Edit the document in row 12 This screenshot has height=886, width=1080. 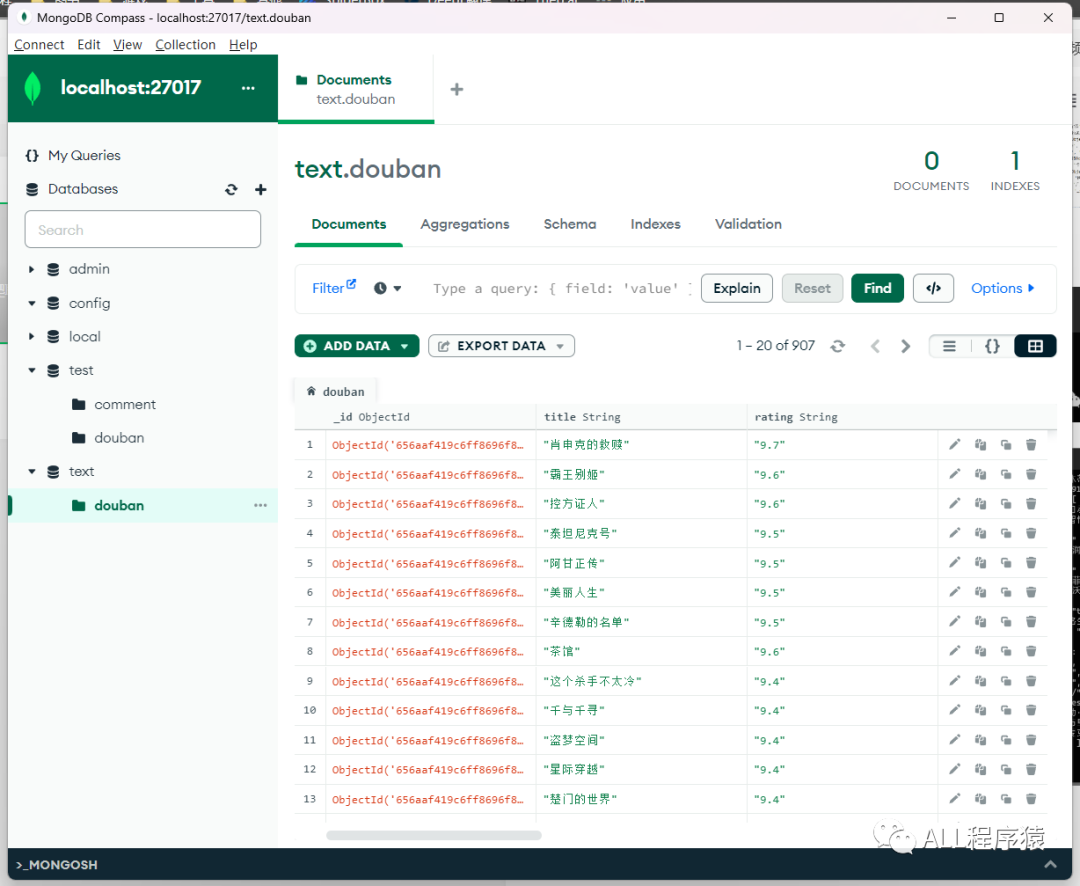(955, 769)
